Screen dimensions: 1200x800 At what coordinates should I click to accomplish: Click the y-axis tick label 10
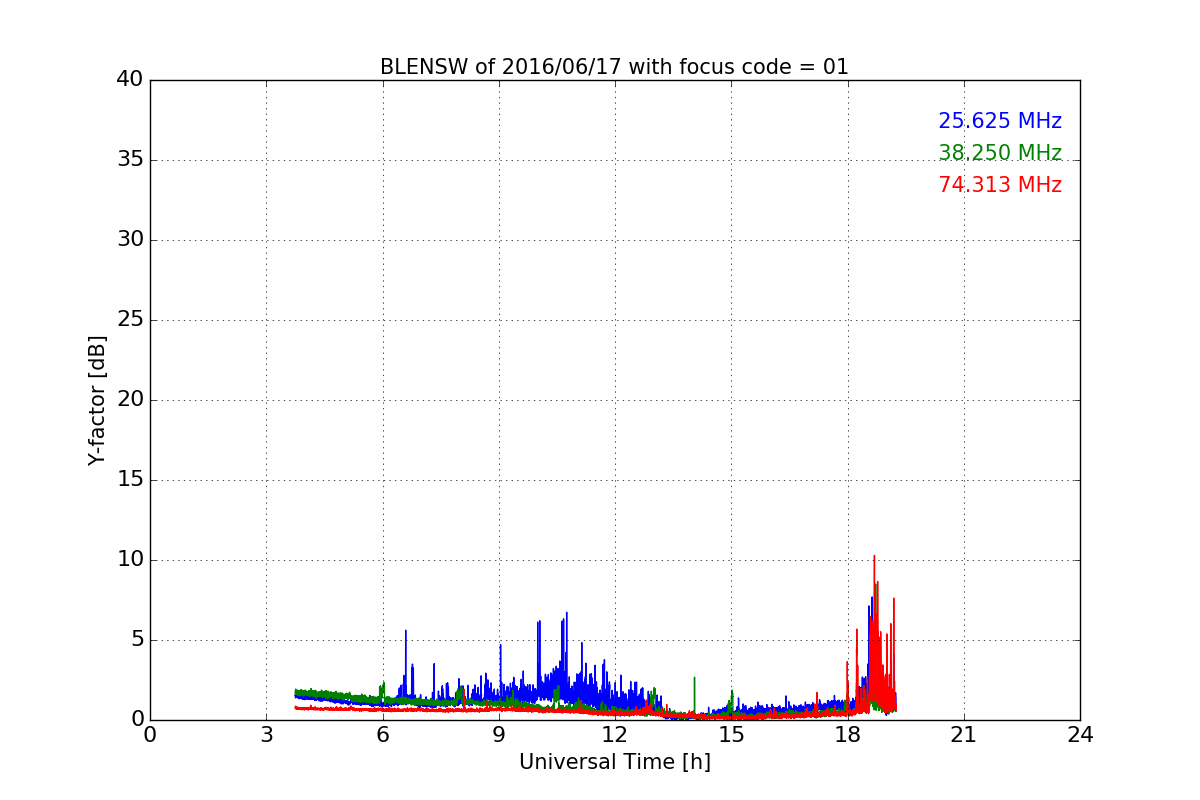point(130,560)
